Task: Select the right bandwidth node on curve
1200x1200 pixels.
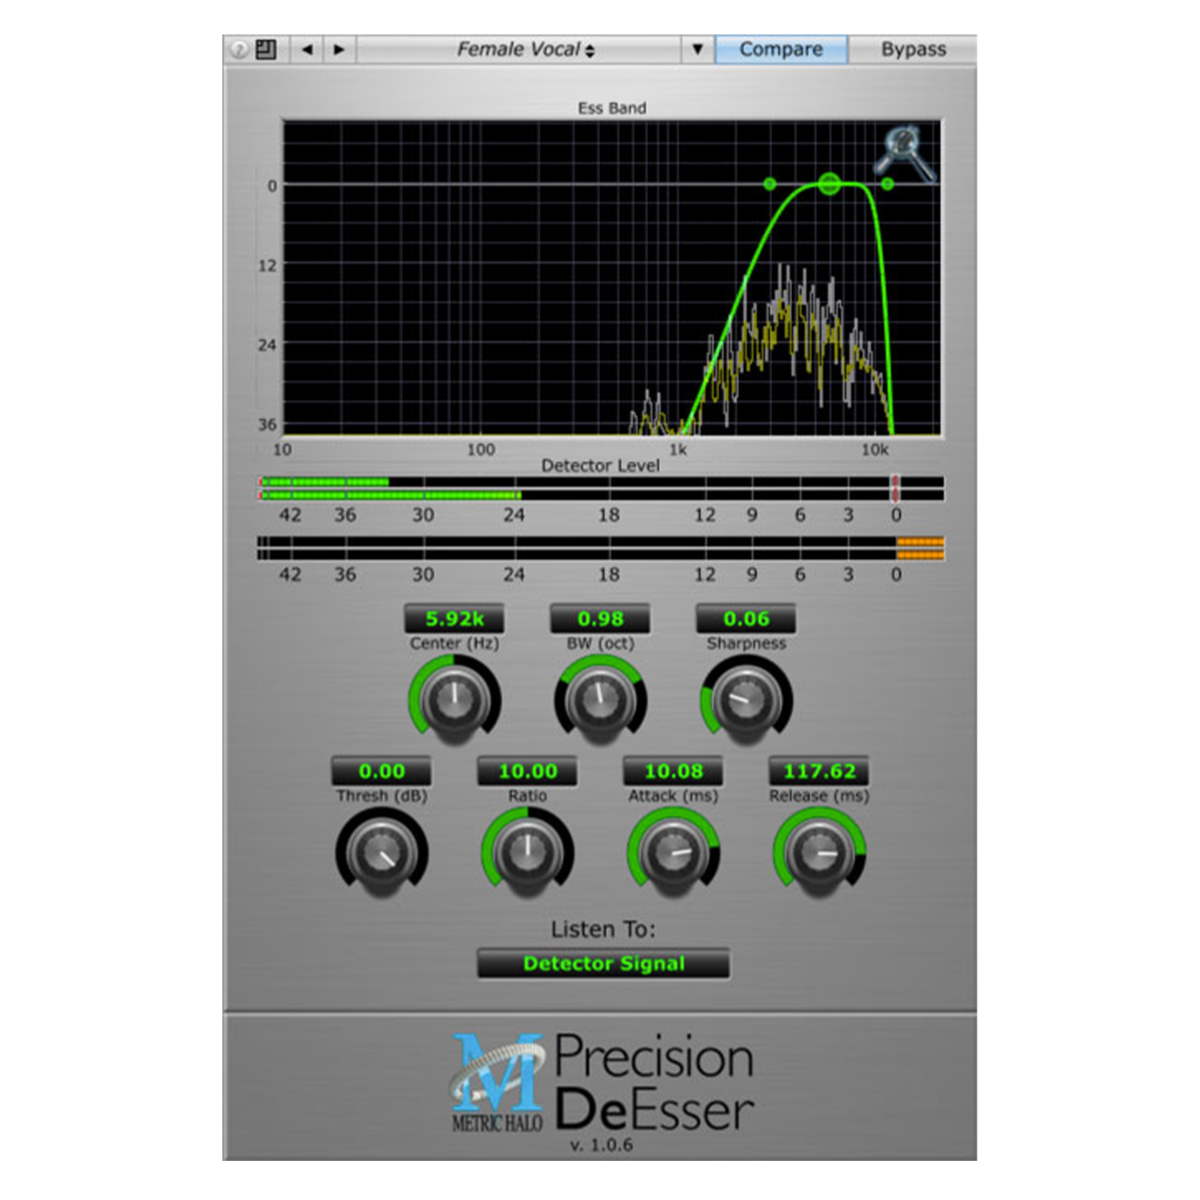Action: tap(887, 184)
